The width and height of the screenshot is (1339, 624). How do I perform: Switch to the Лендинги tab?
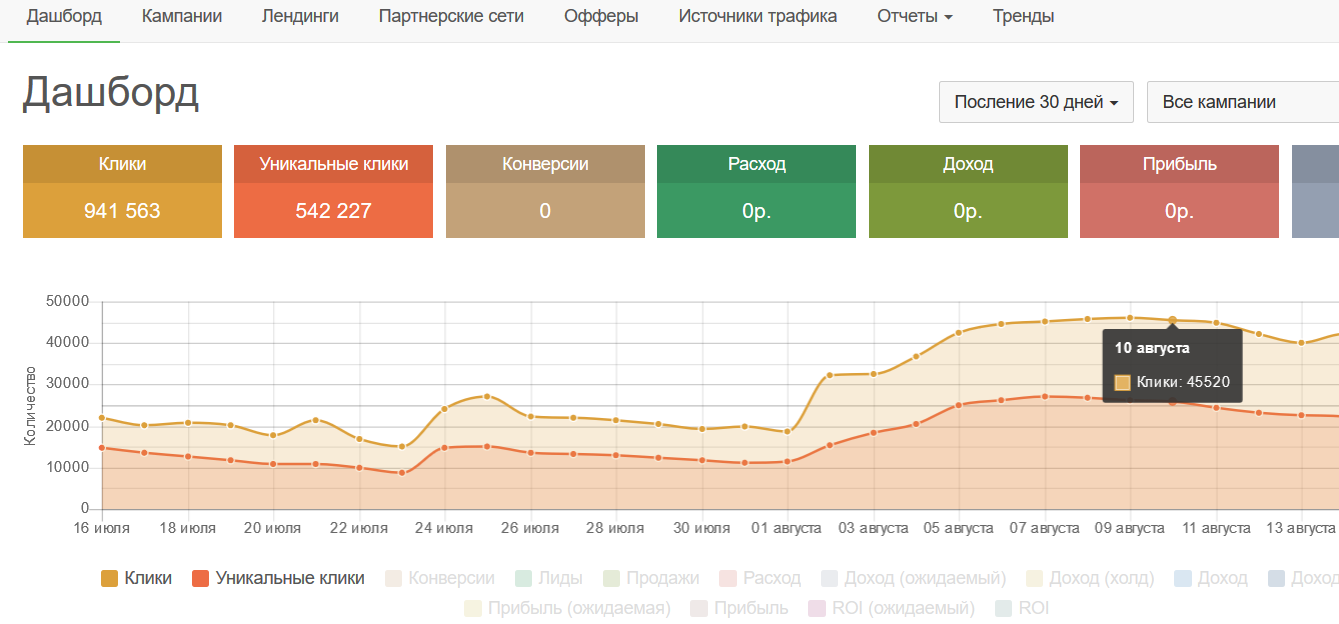click(300, 16)
